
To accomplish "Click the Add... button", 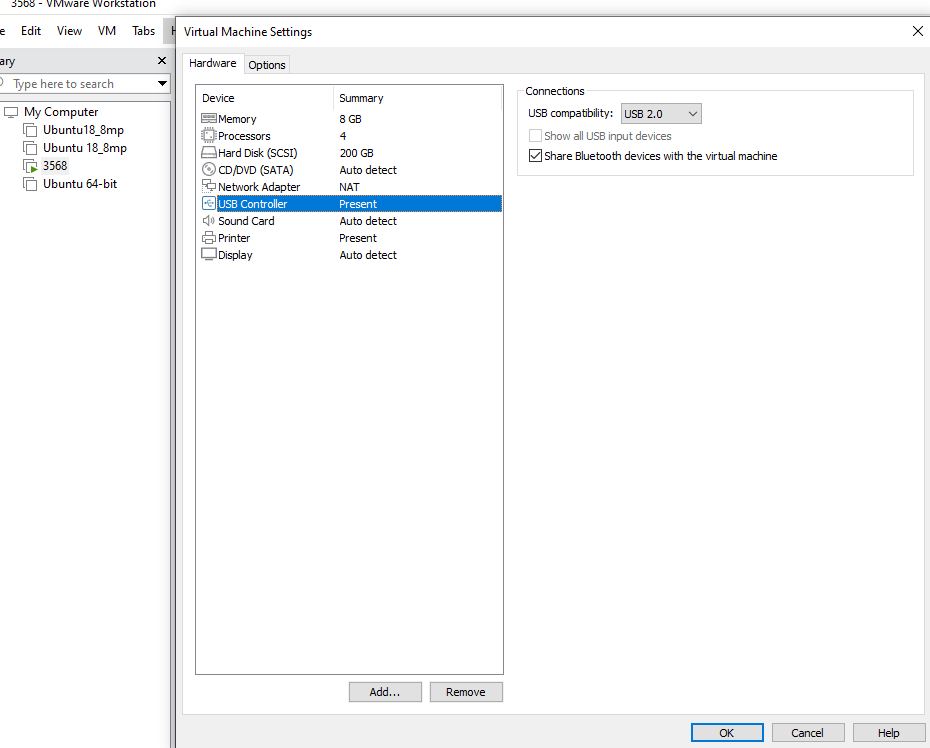I will 385,692.
